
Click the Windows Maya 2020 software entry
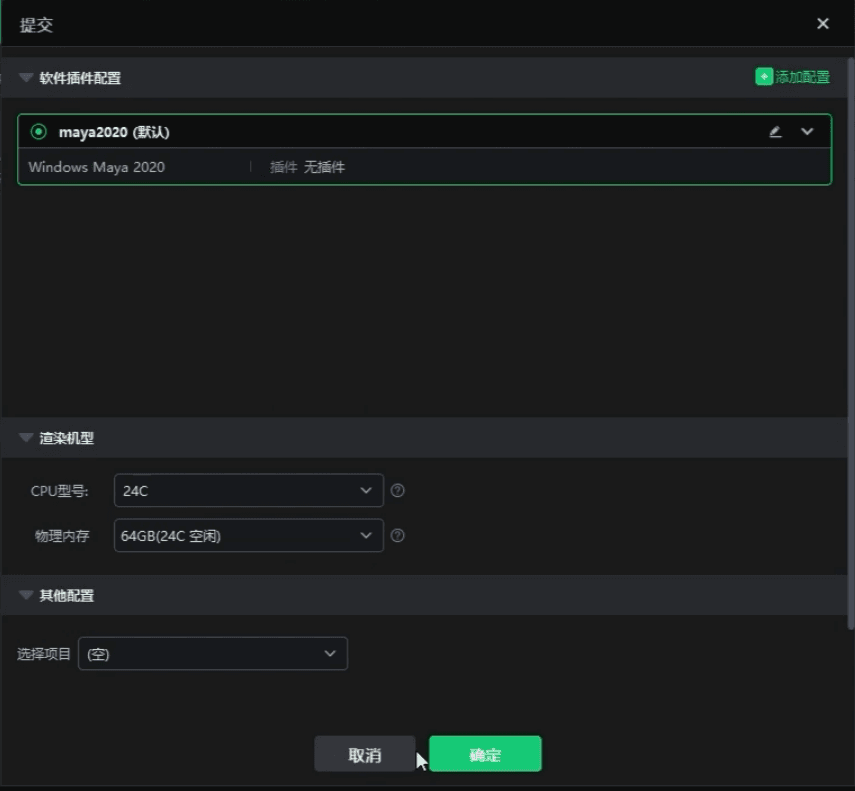tap(97, 167)
